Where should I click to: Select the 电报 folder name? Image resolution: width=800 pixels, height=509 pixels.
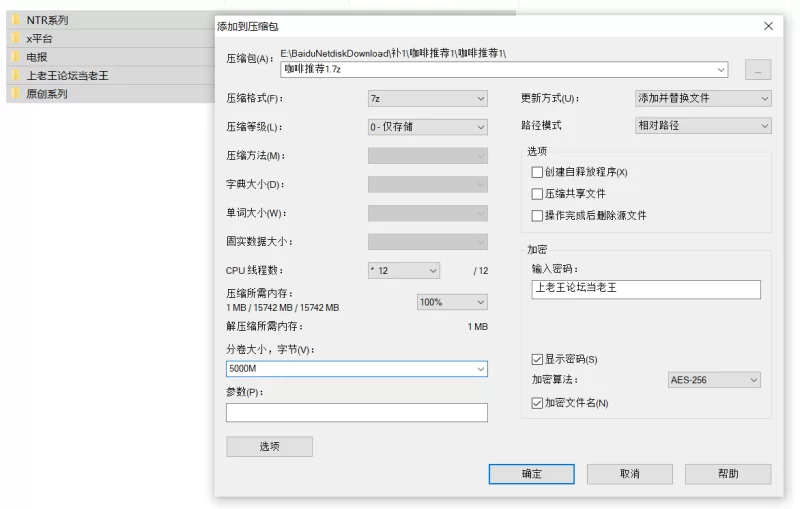point(37,57)
